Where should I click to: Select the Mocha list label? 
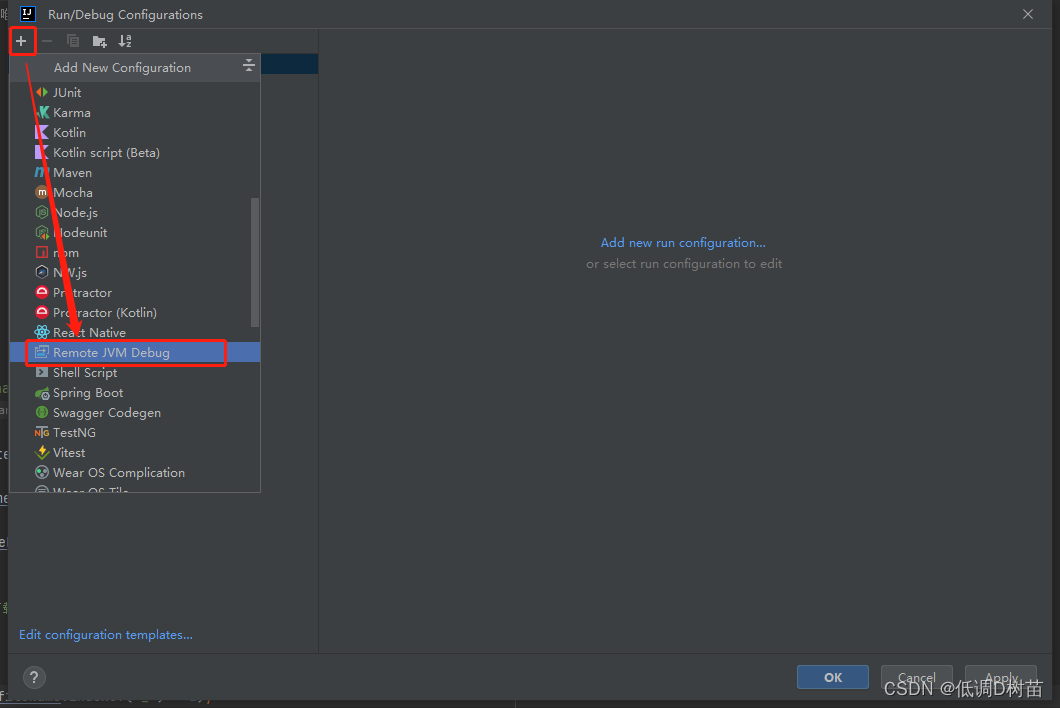pyautogui.click(x=73, y=192)
